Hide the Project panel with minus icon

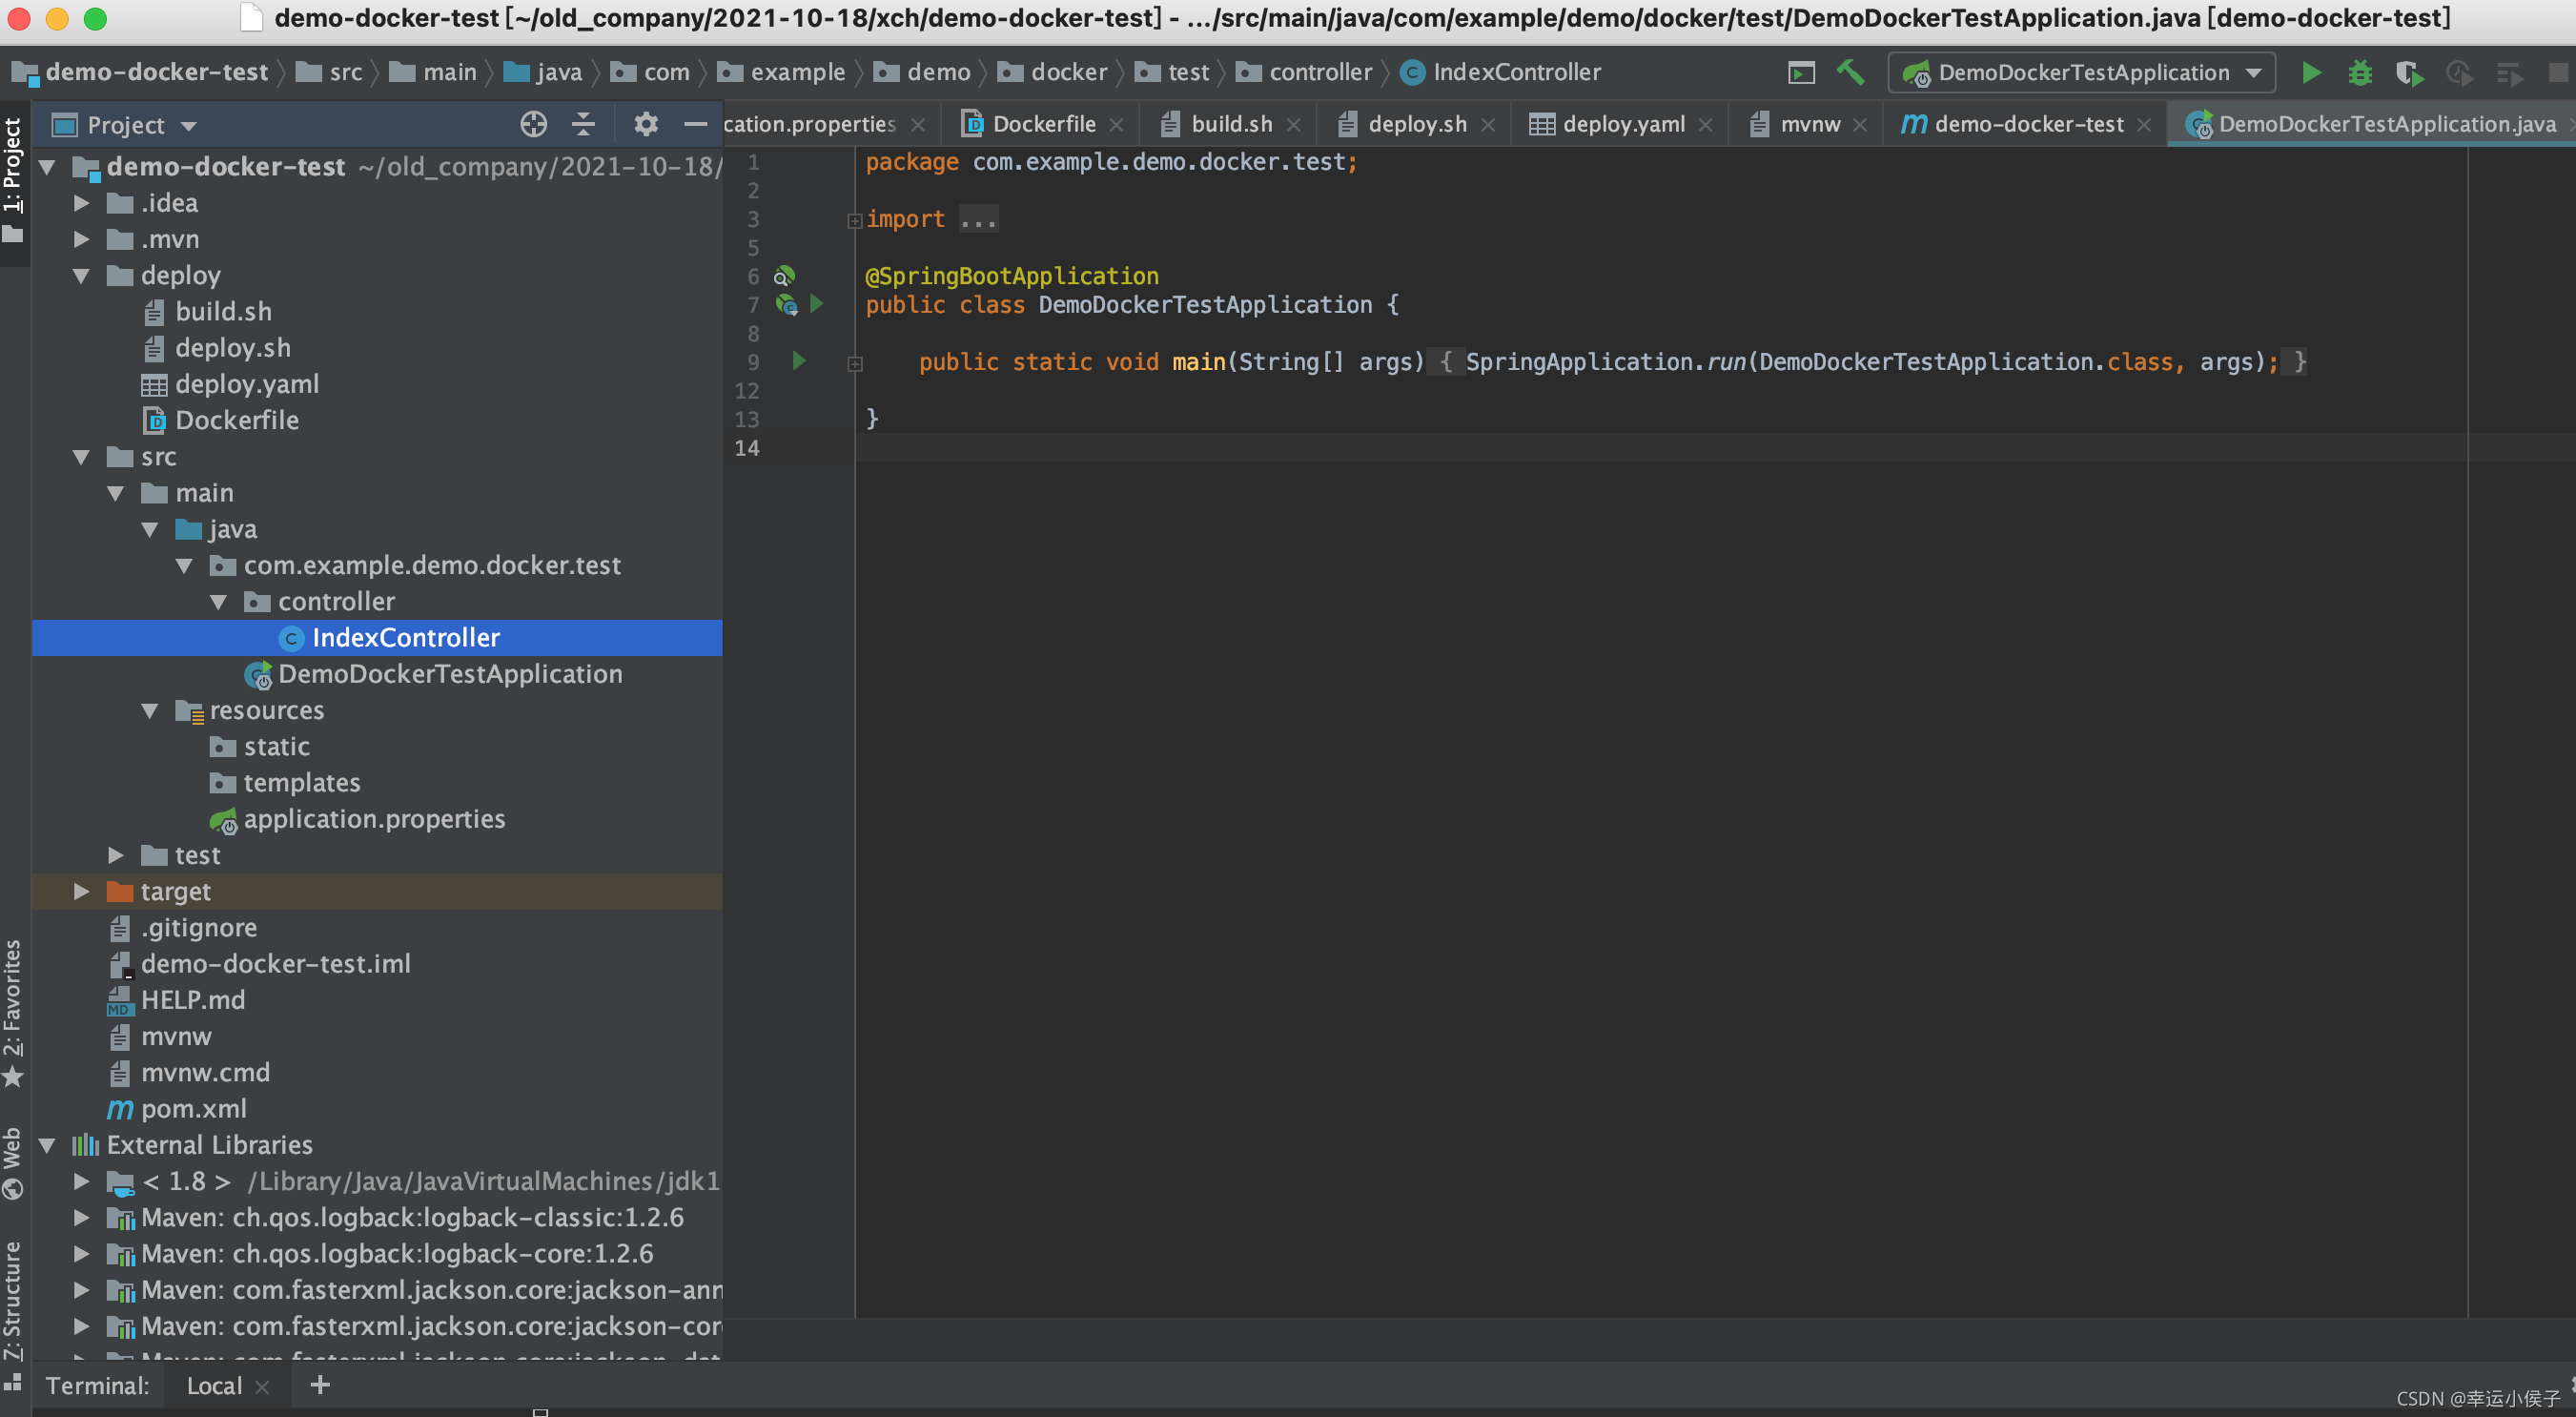[696, 125]
